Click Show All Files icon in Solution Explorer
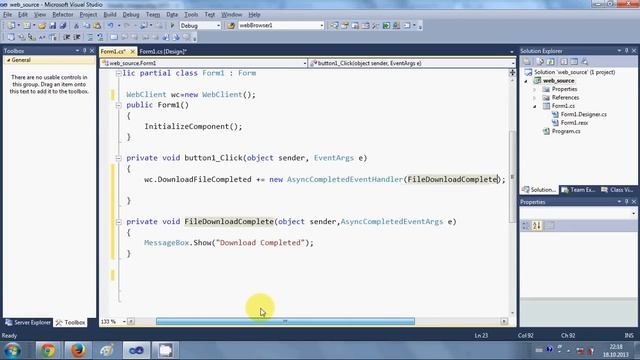 [x=540, y=62]
